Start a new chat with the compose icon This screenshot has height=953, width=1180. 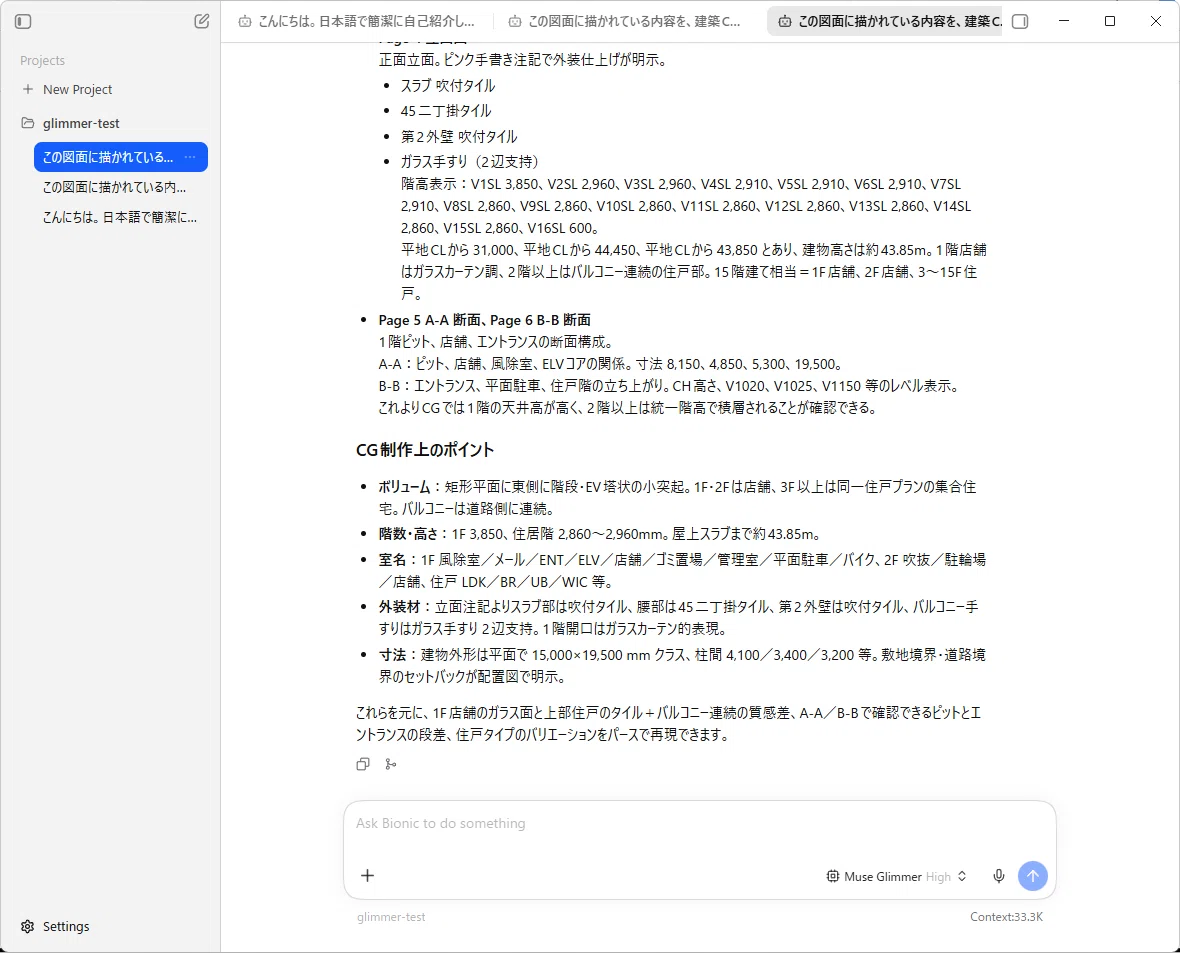click(x=202, y=21)
